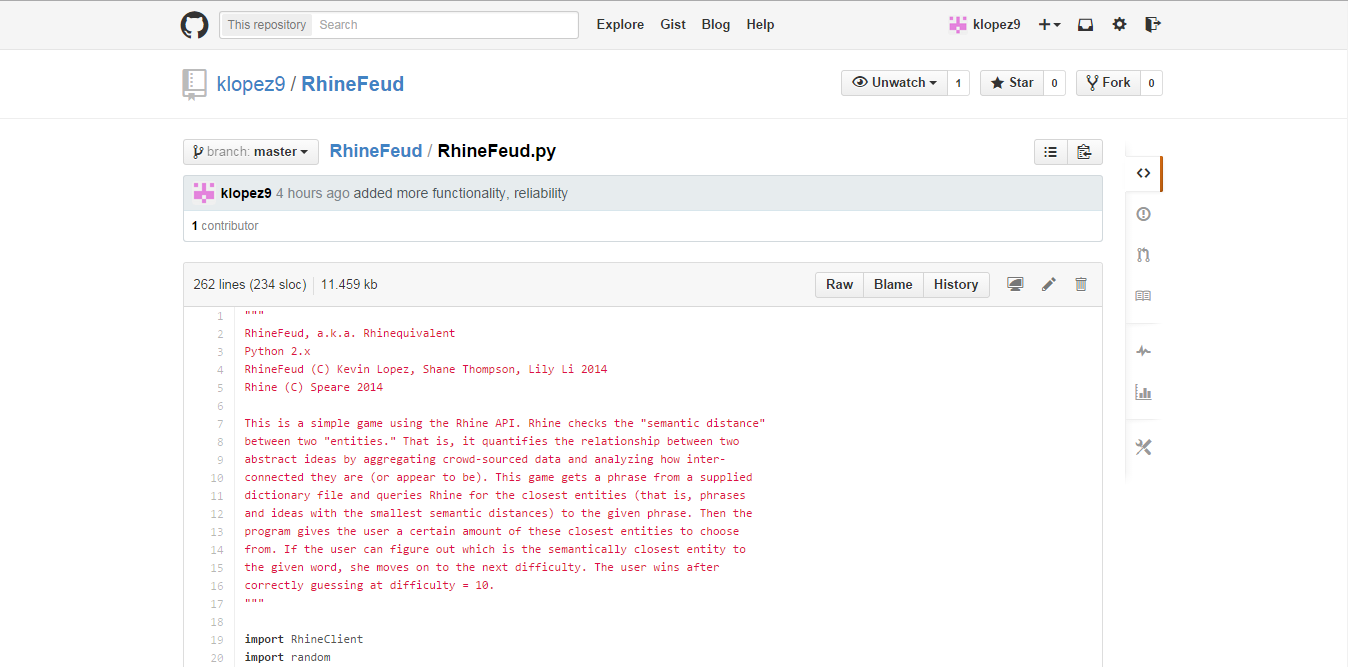Open RhineFeud repository title link

pyautogui.click(x=353, y=84)
